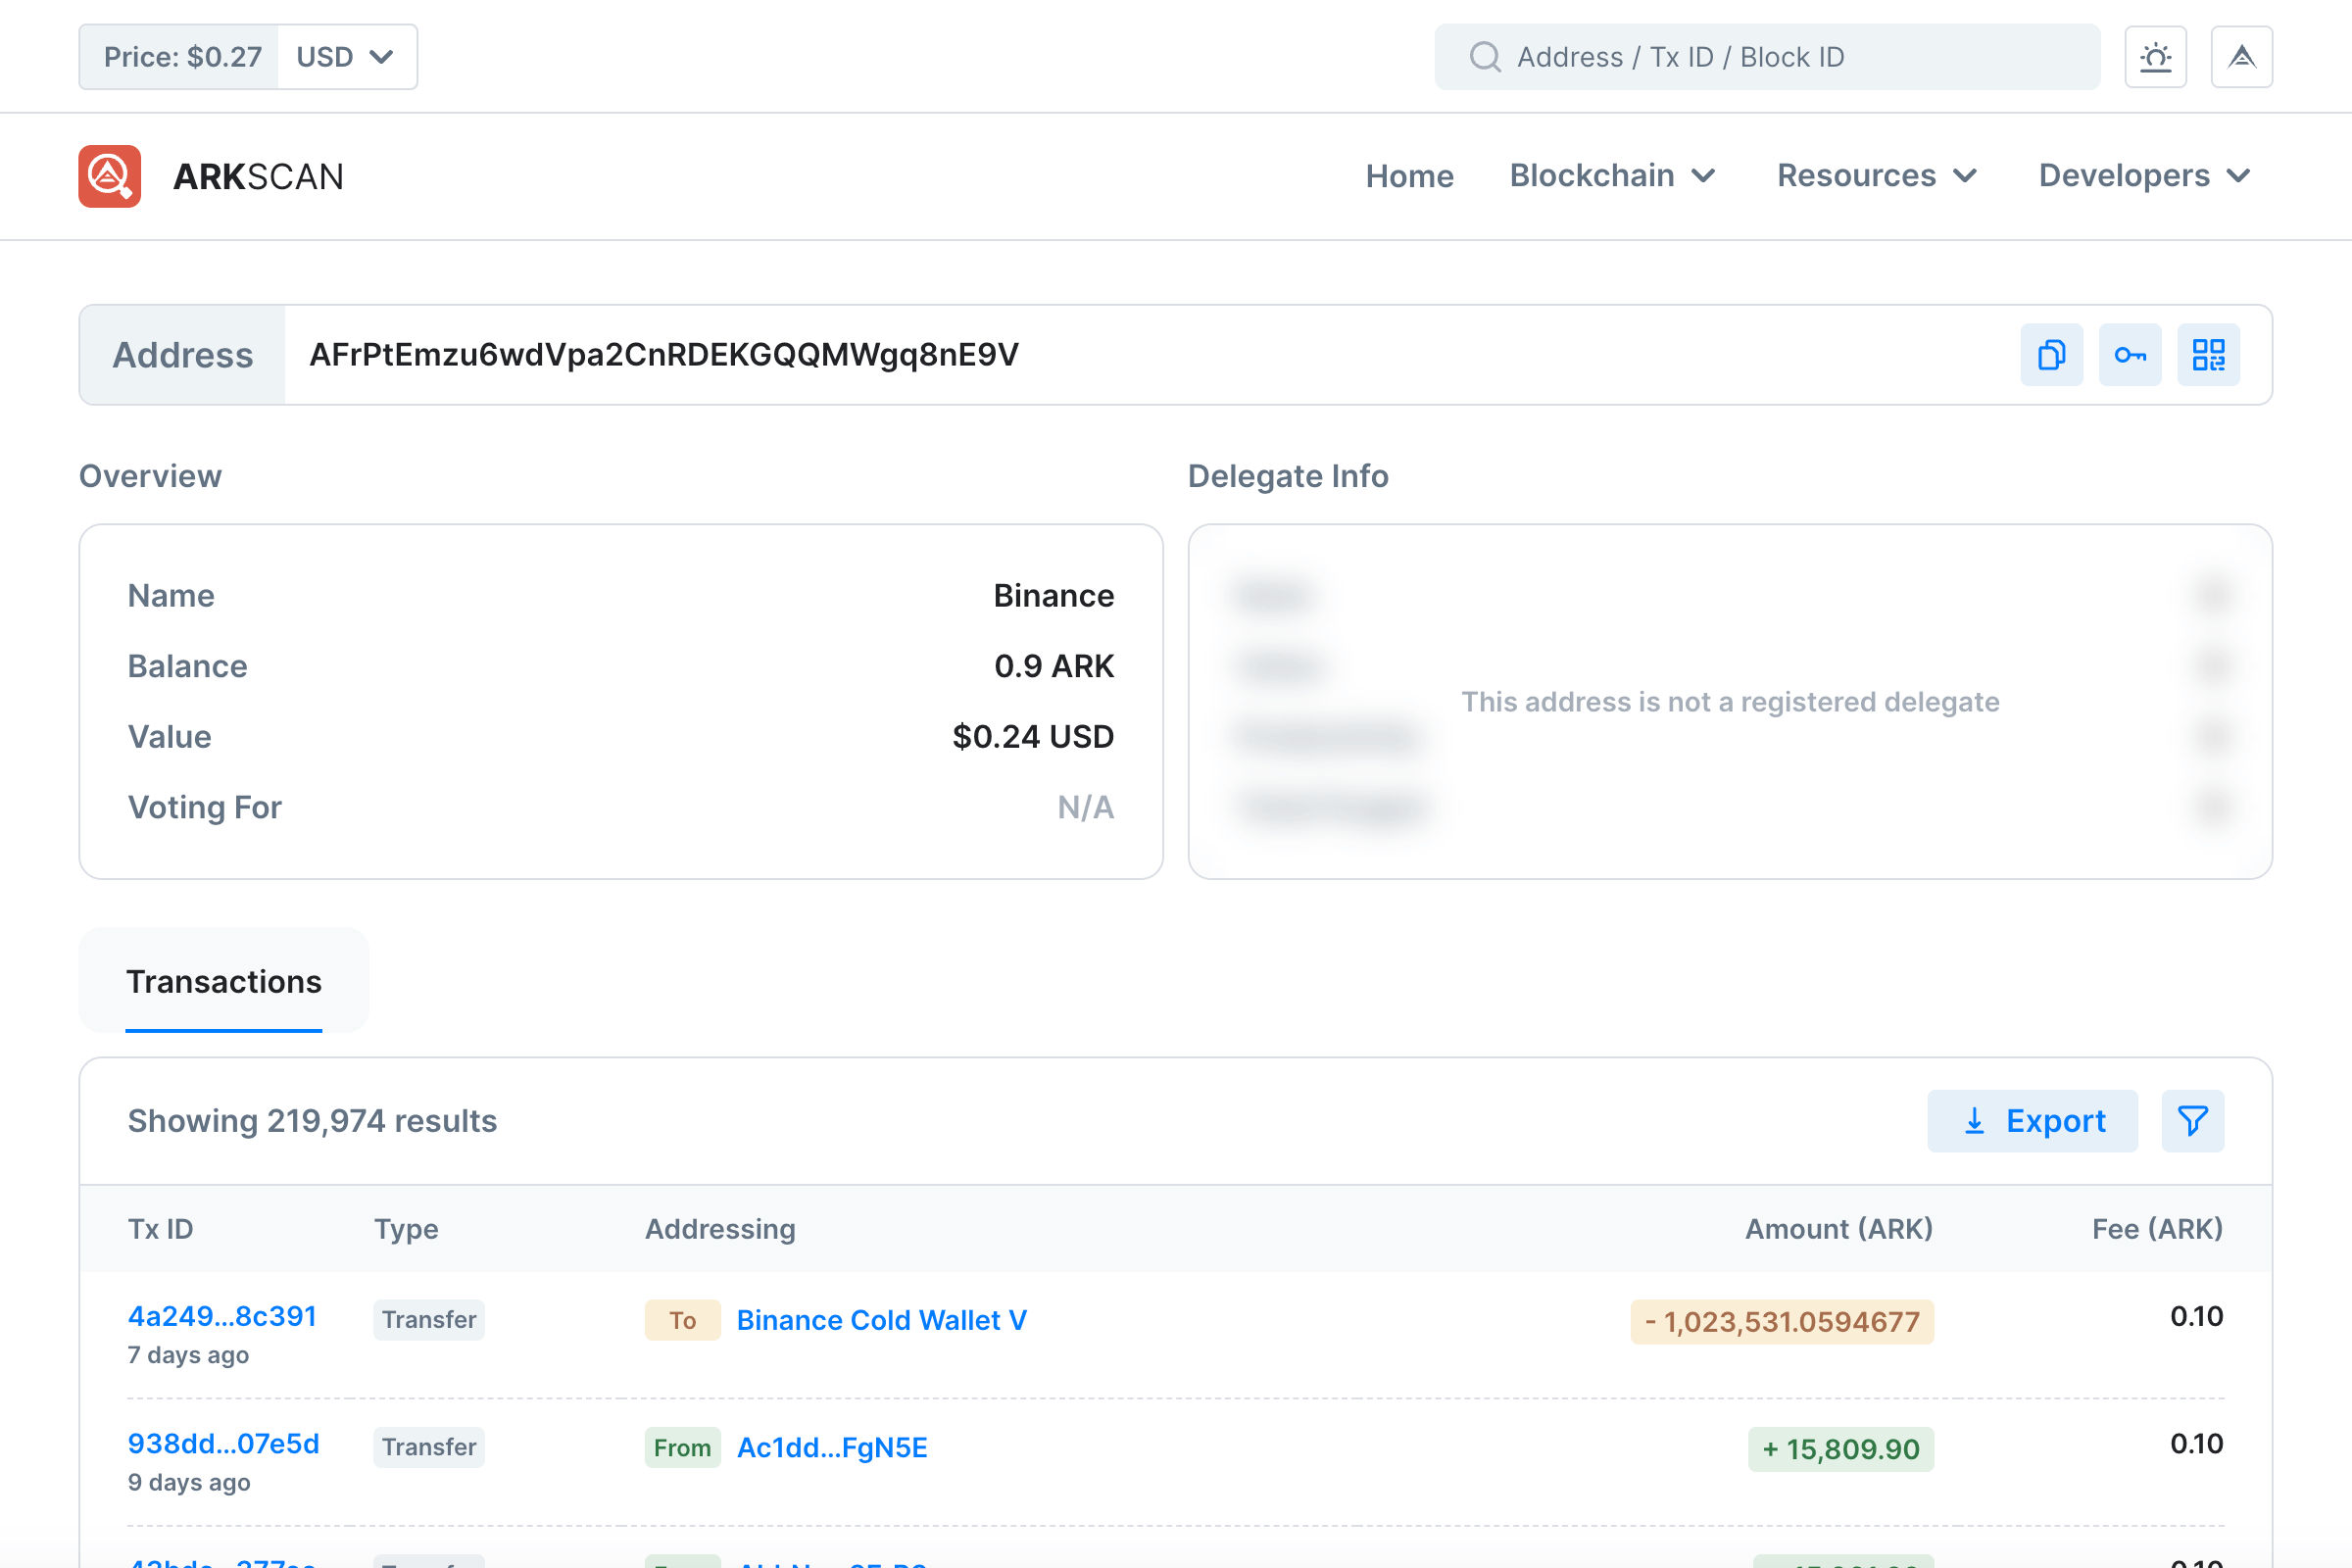The height and width of the screenshot is (1568, 2352).
Task: Open transaction 4a249...8c391
Action: pyautogui.click(x=222, y=1316)
